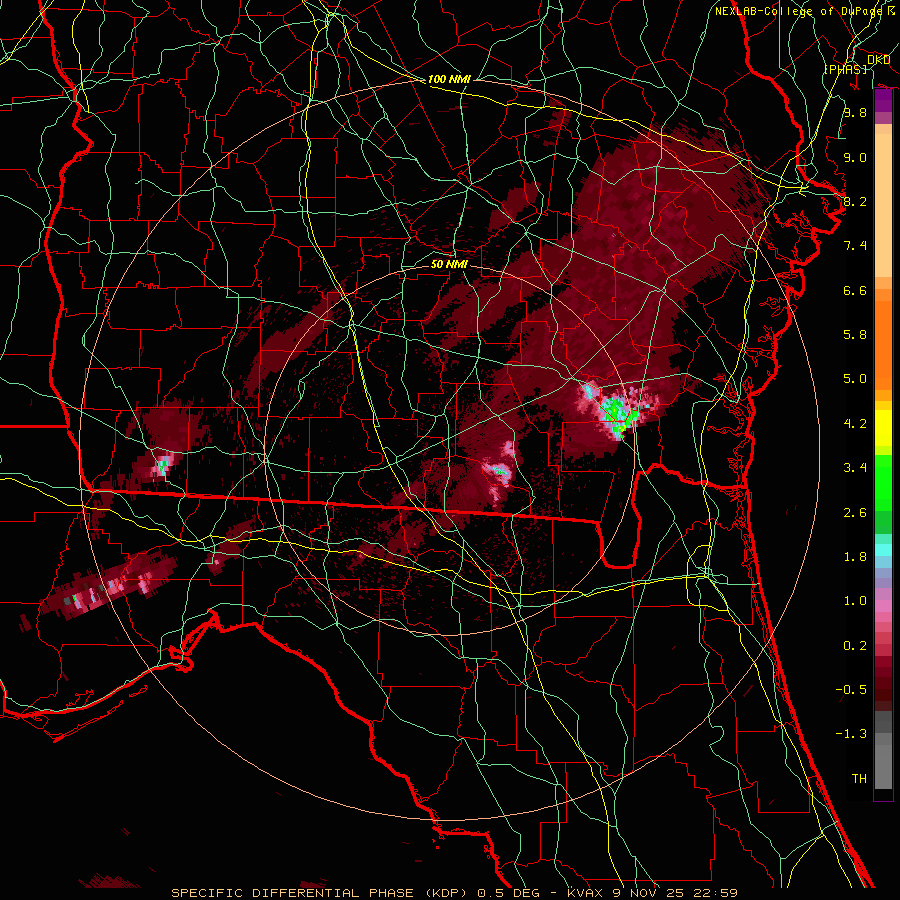Image resolution: width=900 pixels, height=900 pixels.
Task: Click the -1.3 legend value
Action: [x=851, y=734]
